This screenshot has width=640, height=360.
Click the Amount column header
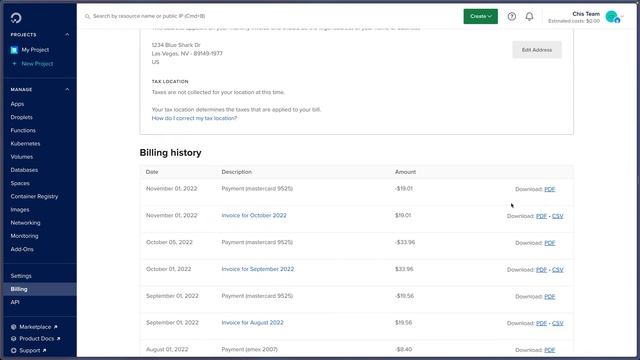click(x=405, y=172)
